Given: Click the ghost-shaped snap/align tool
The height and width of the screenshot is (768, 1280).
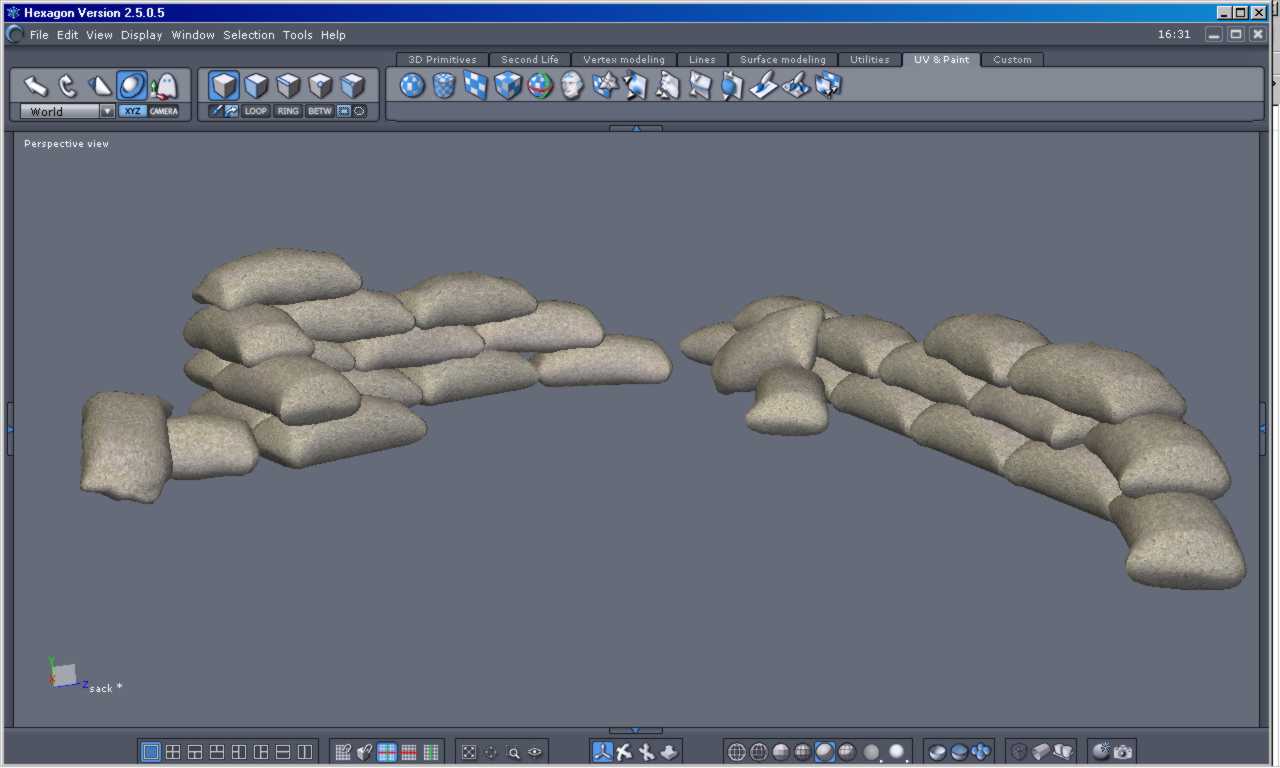Looking at the screenshot, I should coord(164,86).
